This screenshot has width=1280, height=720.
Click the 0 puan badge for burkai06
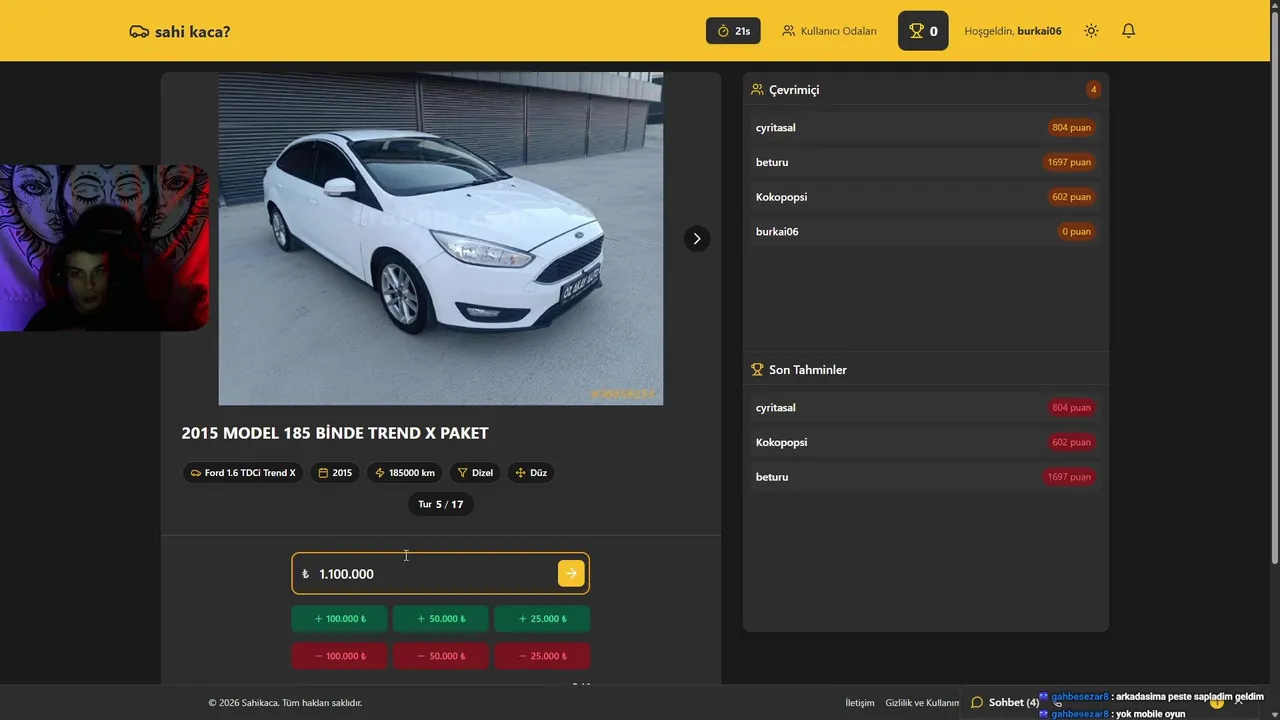pyautogui.click(x=1076, y=232)
